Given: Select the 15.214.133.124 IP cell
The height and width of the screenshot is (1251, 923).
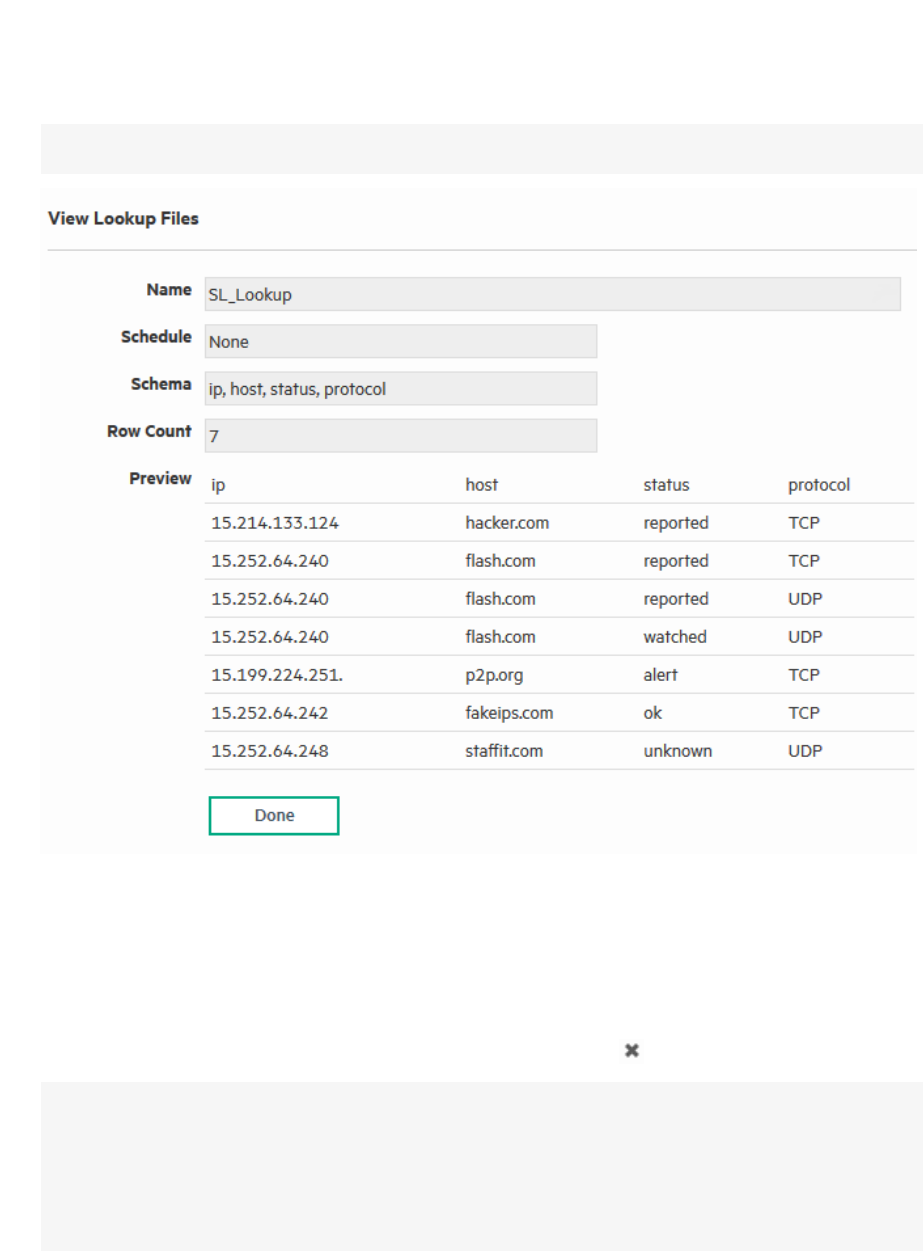Looking at the screenshot, I should (275, 523).
